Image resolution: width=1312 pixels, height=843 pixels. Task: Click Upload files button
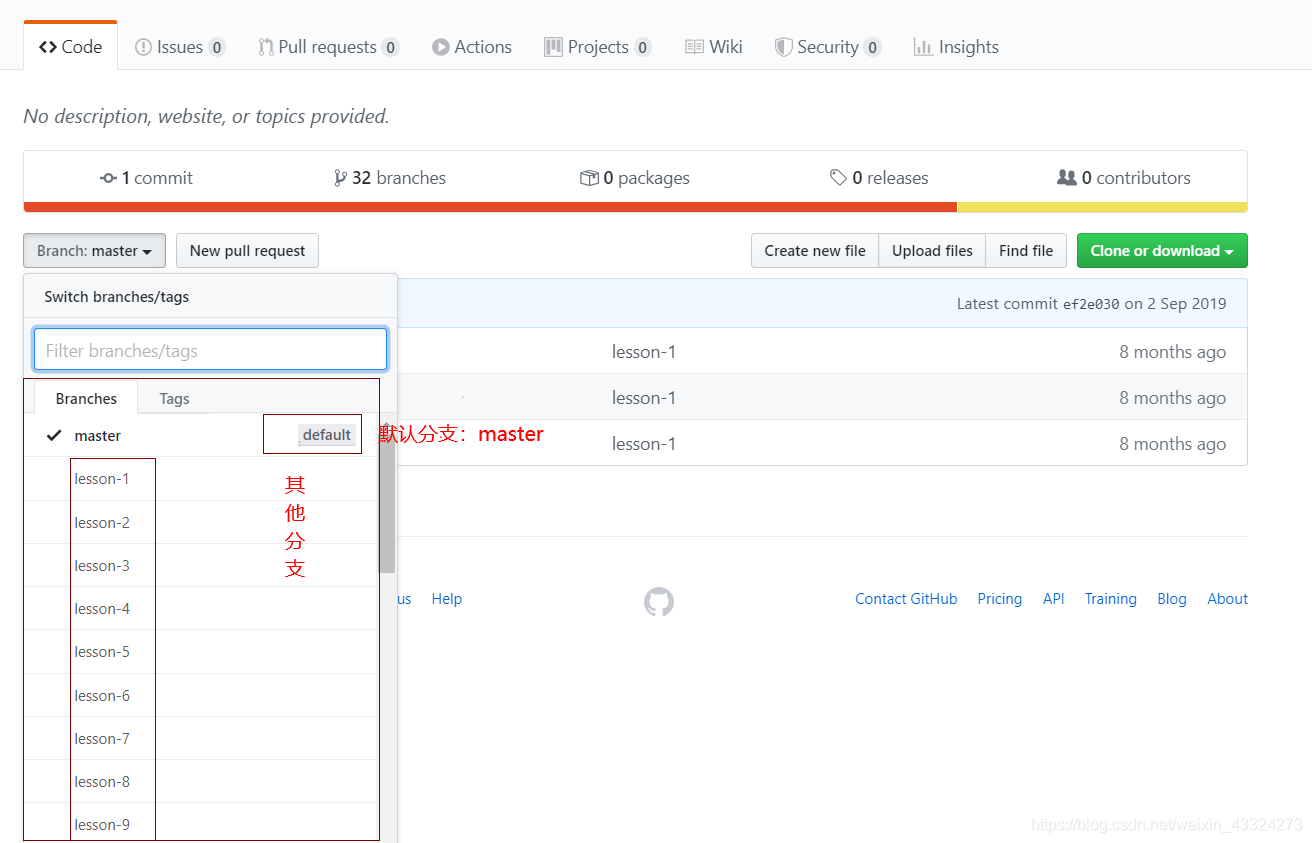pyautogui.click(x=932, y=251)
